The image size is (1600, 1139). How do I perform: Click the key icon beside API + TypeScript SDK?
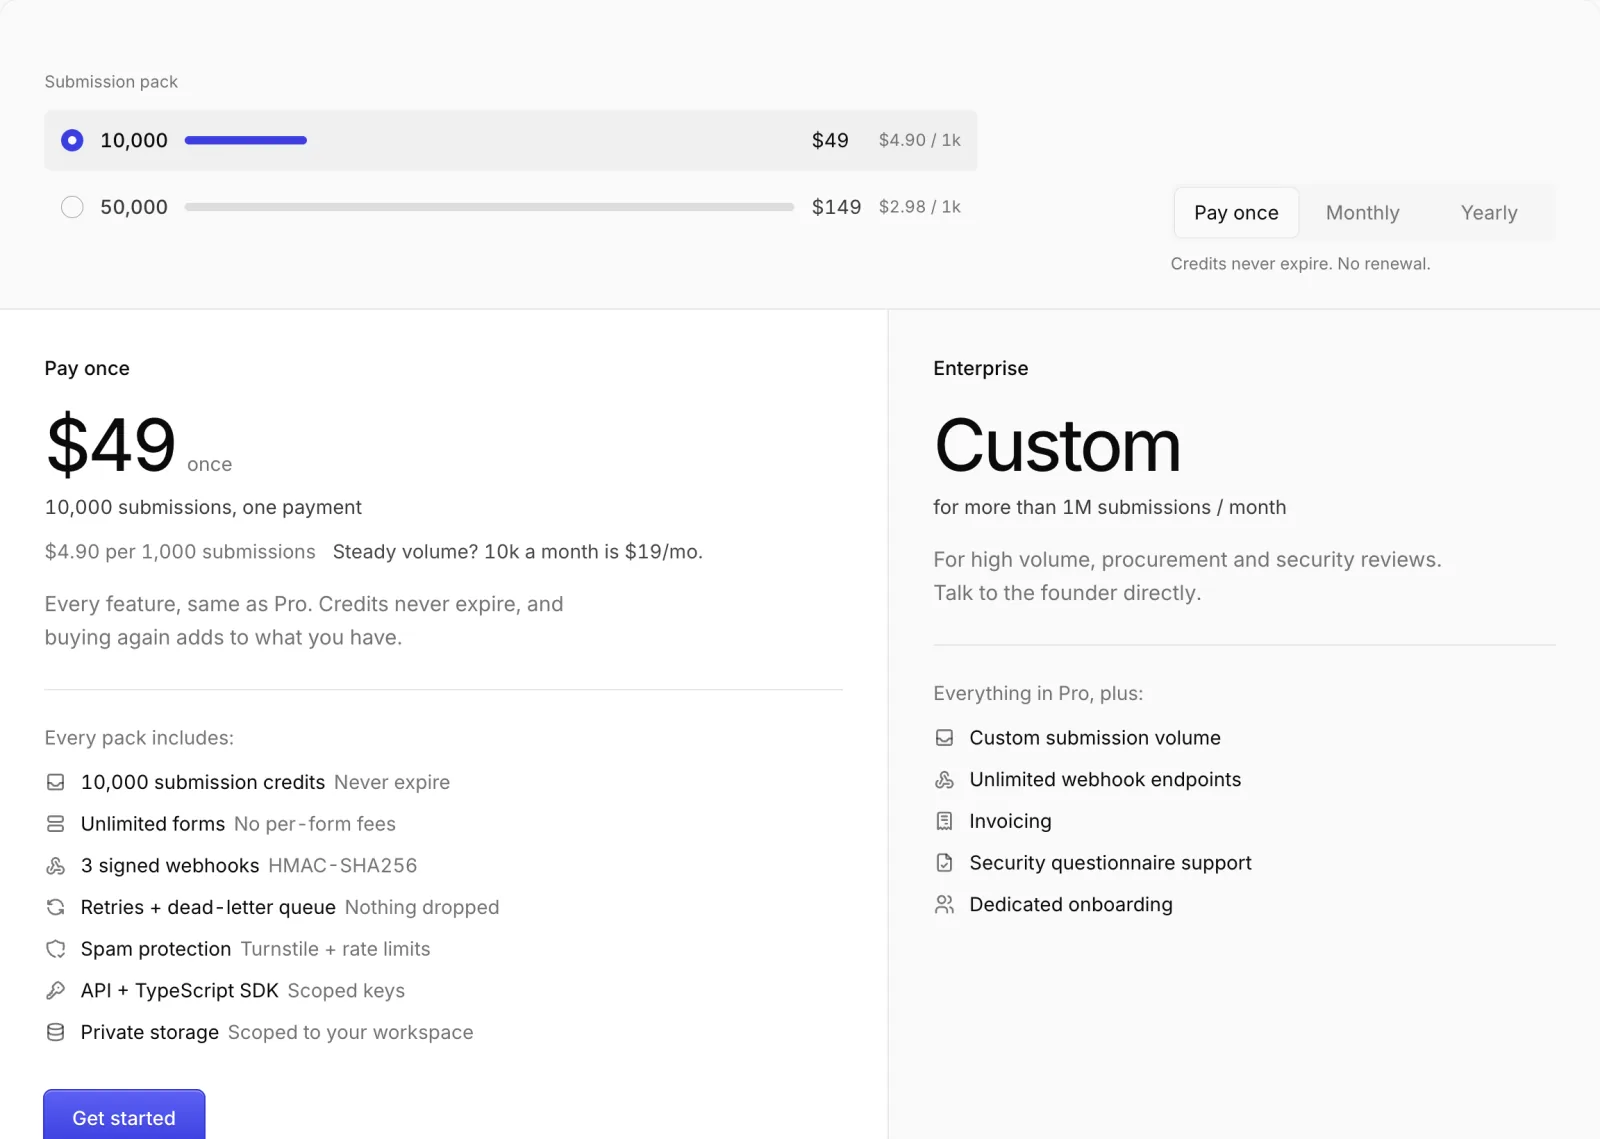tap(56, 990)
